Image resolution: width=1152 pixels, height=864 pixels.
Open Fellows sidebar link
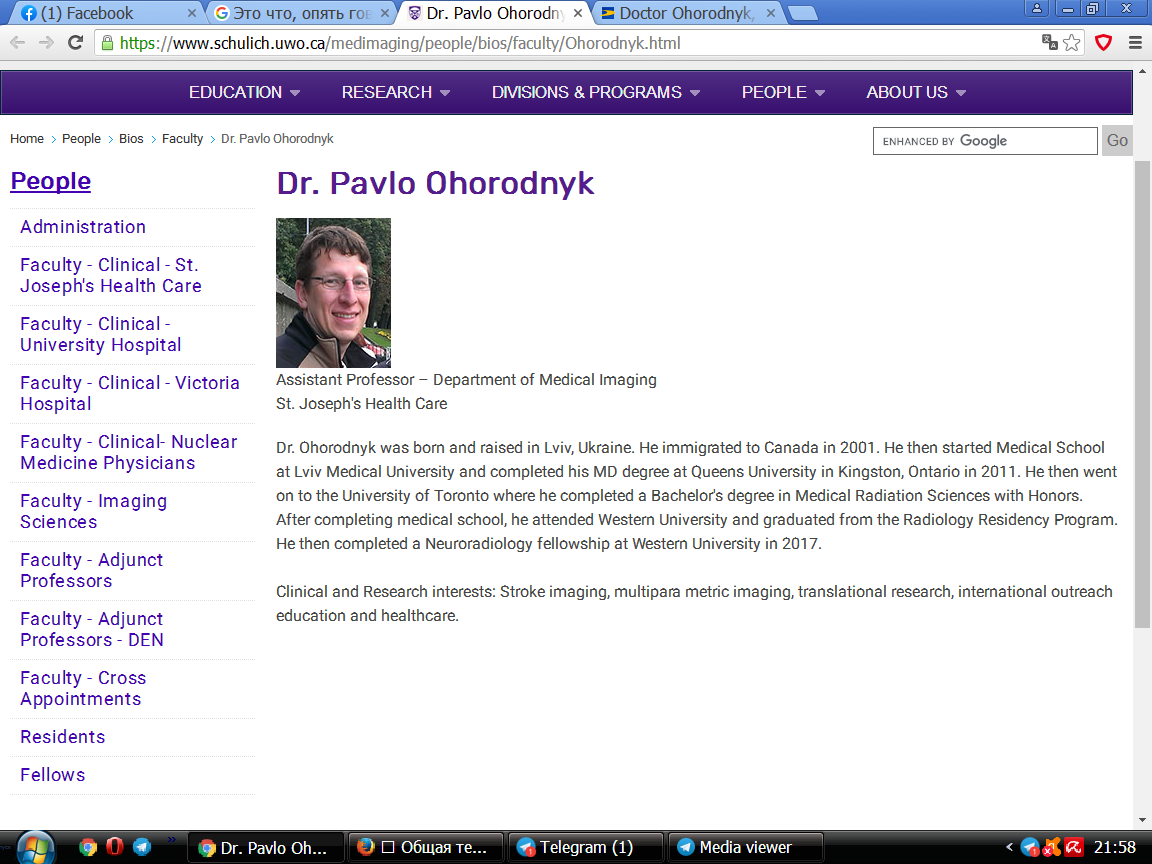tap(52, 775)
